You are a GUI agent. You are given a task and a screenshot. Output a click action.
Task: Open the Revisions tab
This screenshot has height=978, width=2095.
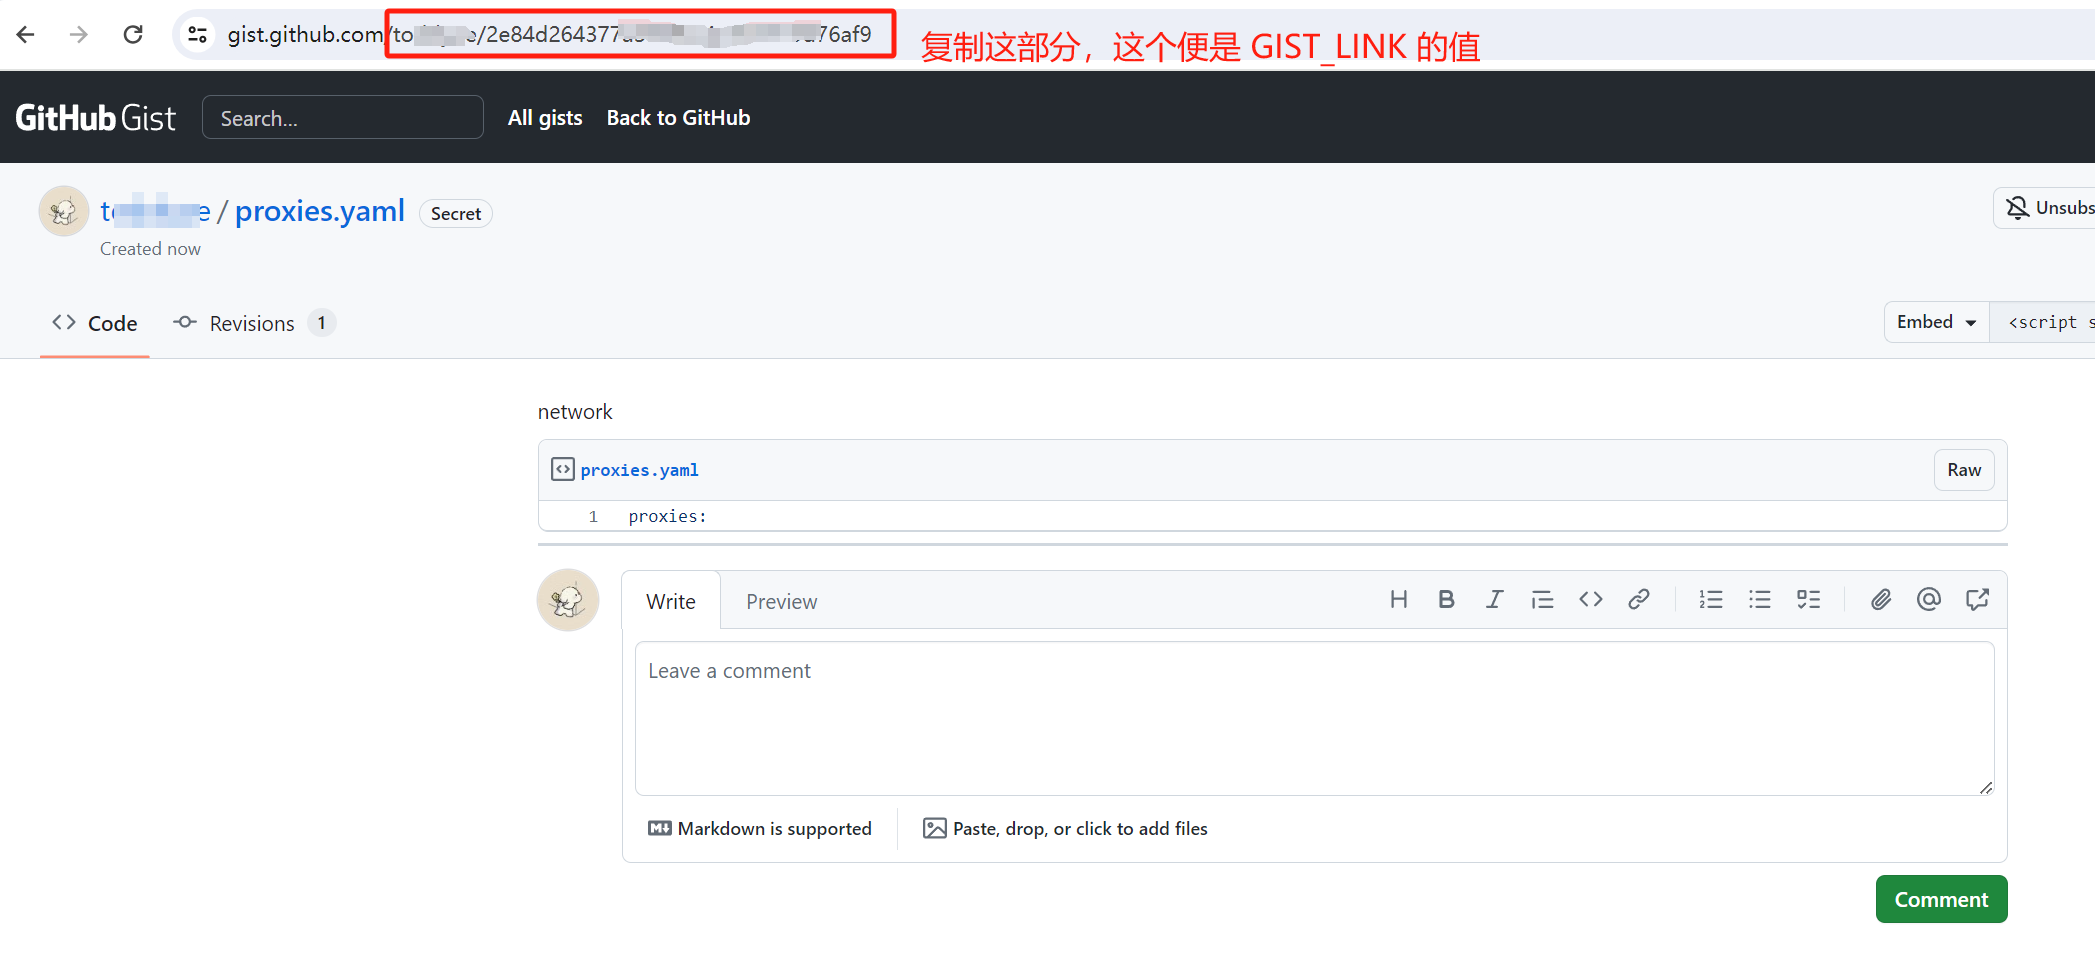click(254, 323)
